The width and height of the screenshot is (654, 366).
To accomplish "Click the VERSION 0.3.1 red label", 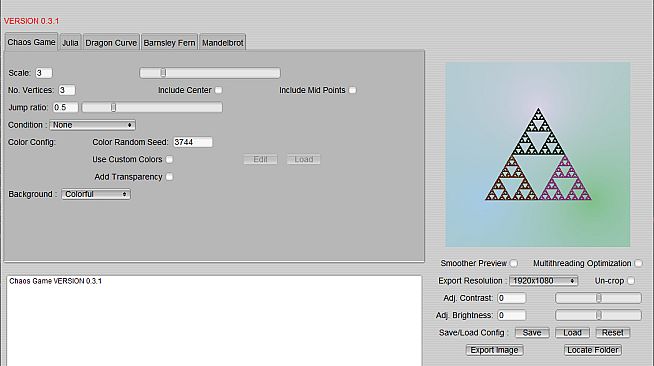I will point(31,21).
